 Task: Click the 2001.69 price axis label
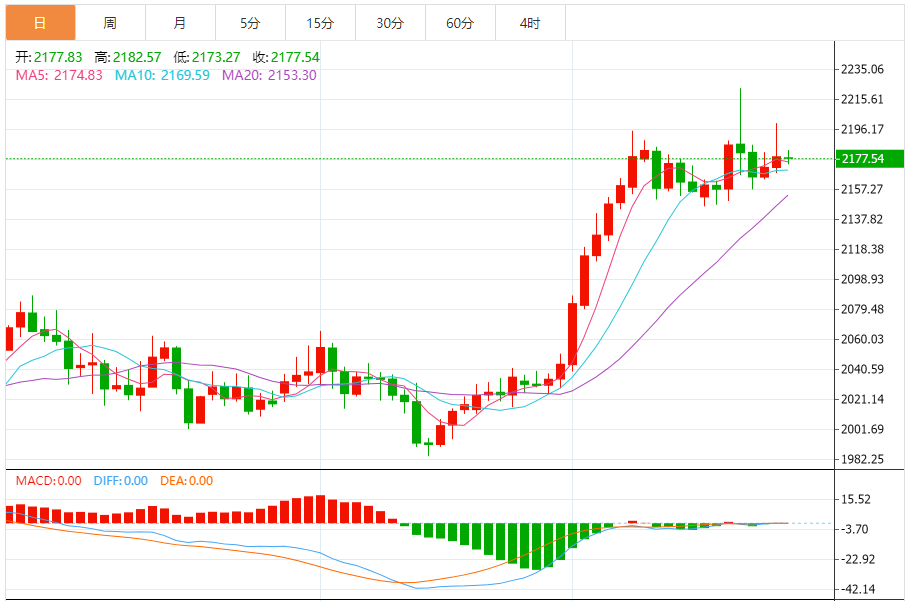tap(862, 430)
